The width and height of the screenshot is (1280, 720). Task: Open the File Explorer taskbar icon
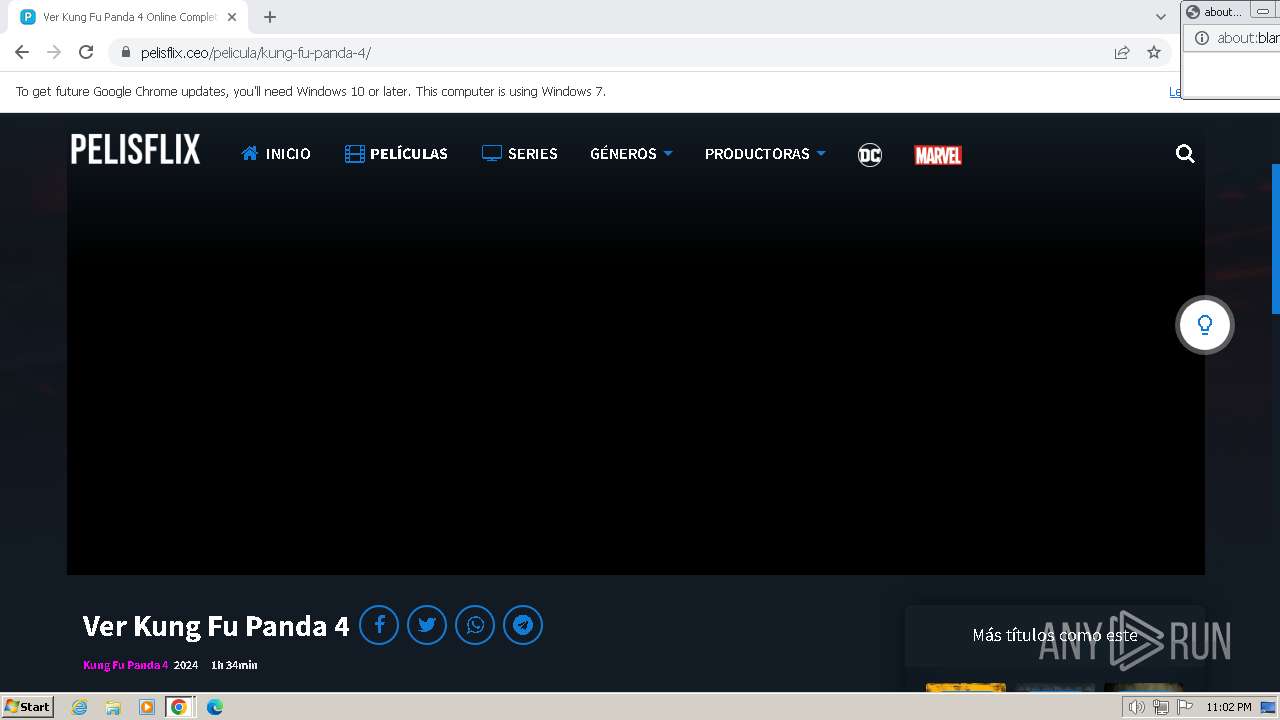coord(113,707)
